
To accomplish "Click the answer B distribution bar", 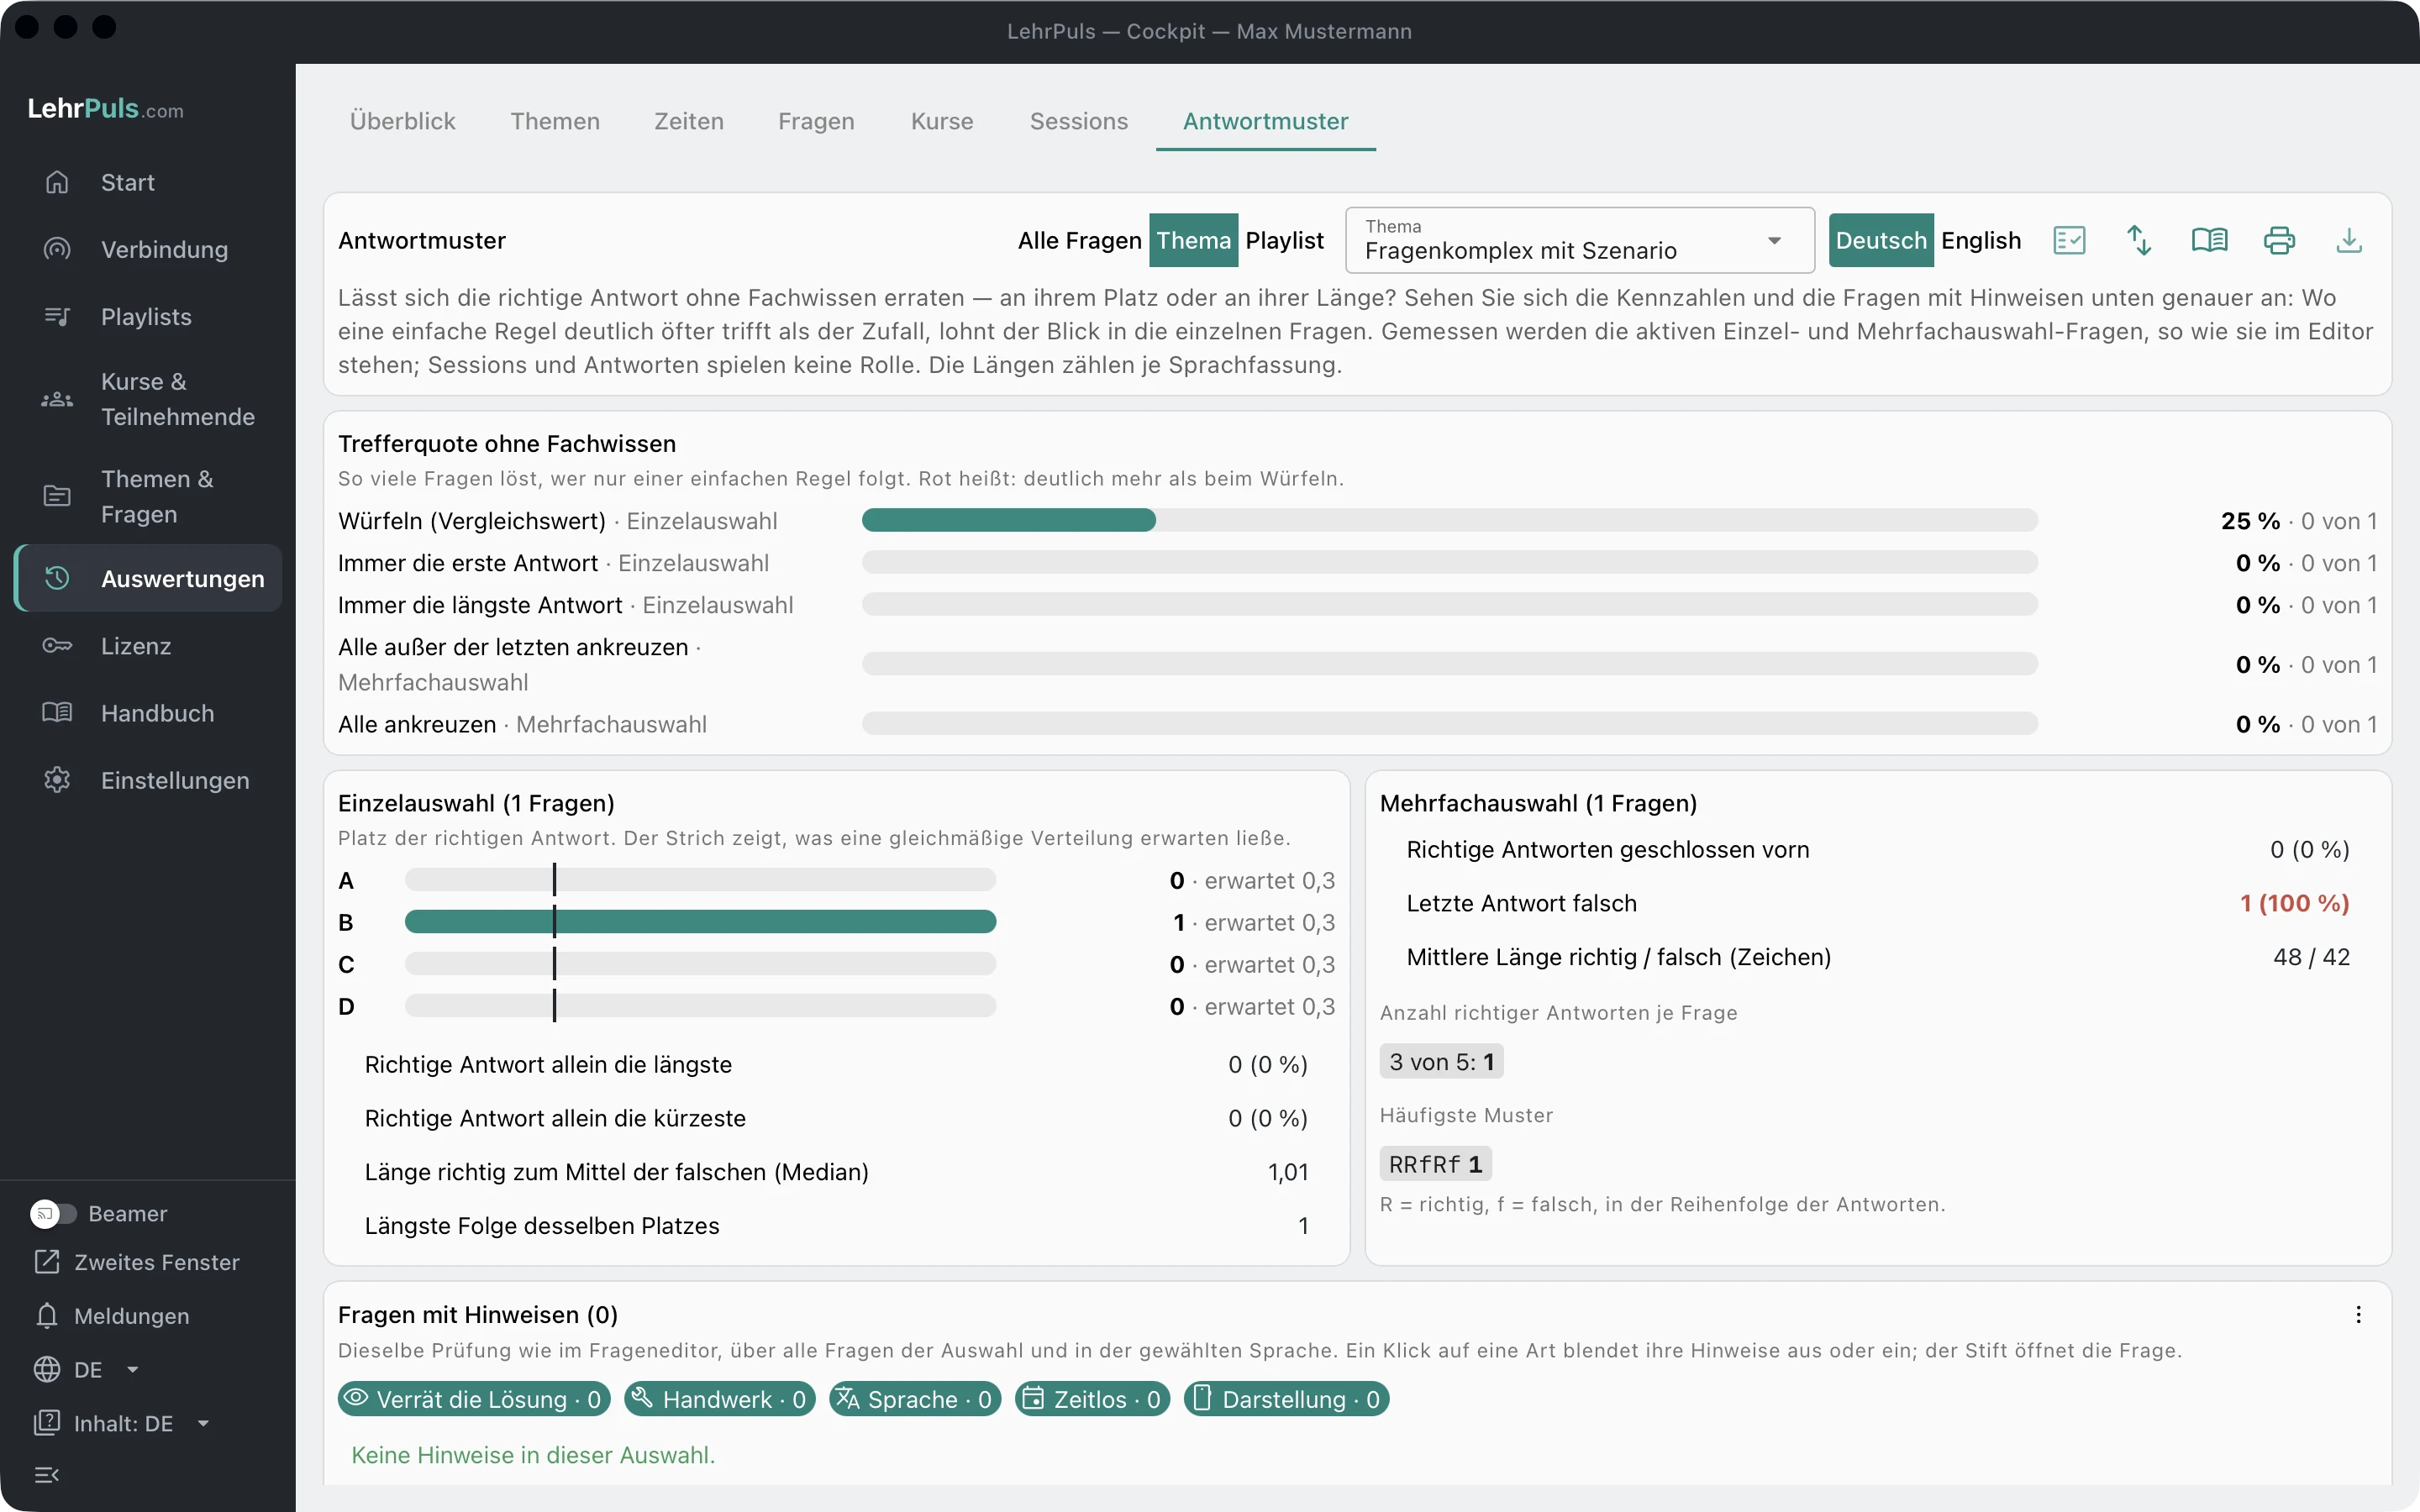I will [700, 922].
